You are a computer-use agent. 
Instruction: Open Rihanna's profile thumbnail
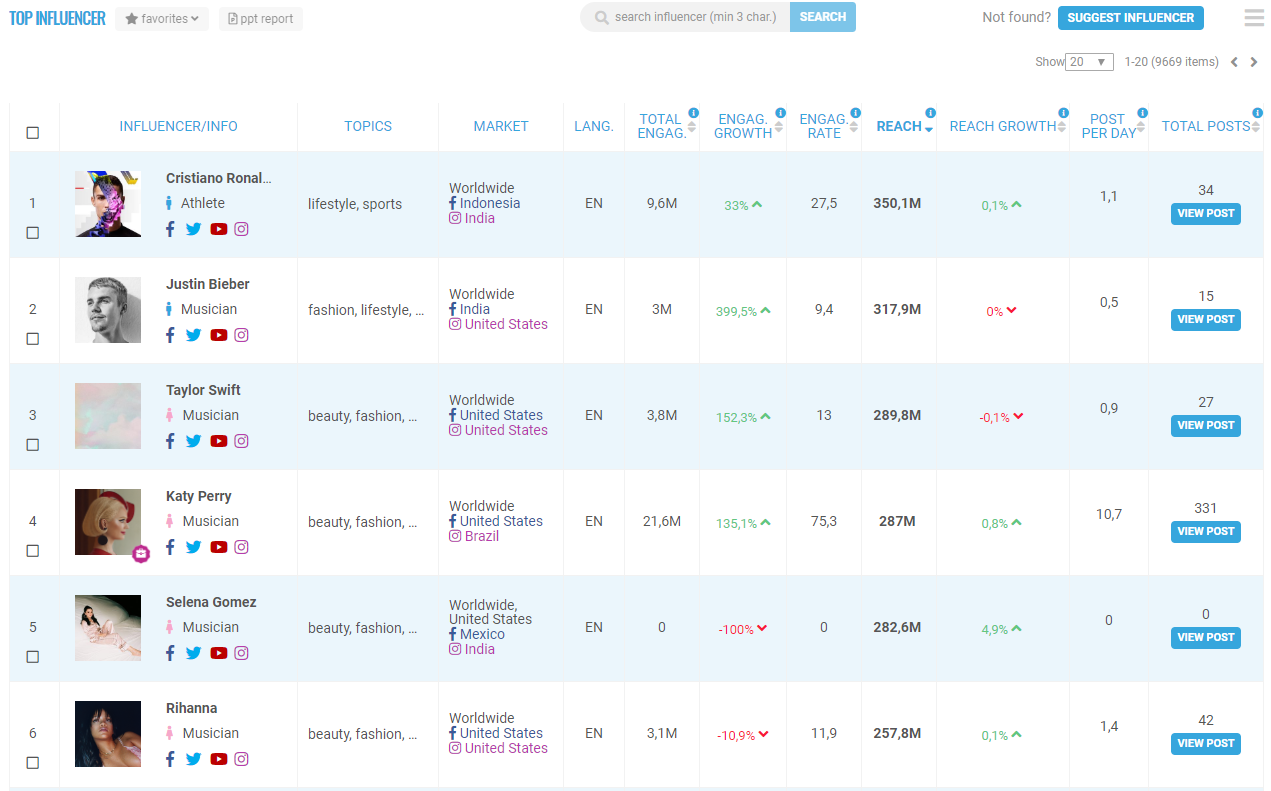tap(108, 734)
